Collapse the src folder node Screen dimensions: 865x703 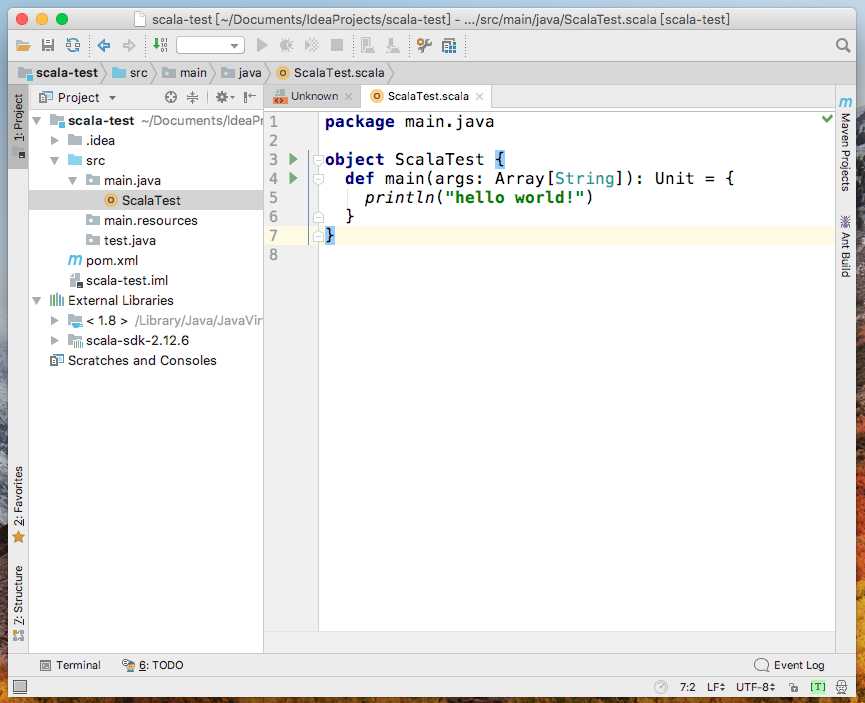coord(55,161)
